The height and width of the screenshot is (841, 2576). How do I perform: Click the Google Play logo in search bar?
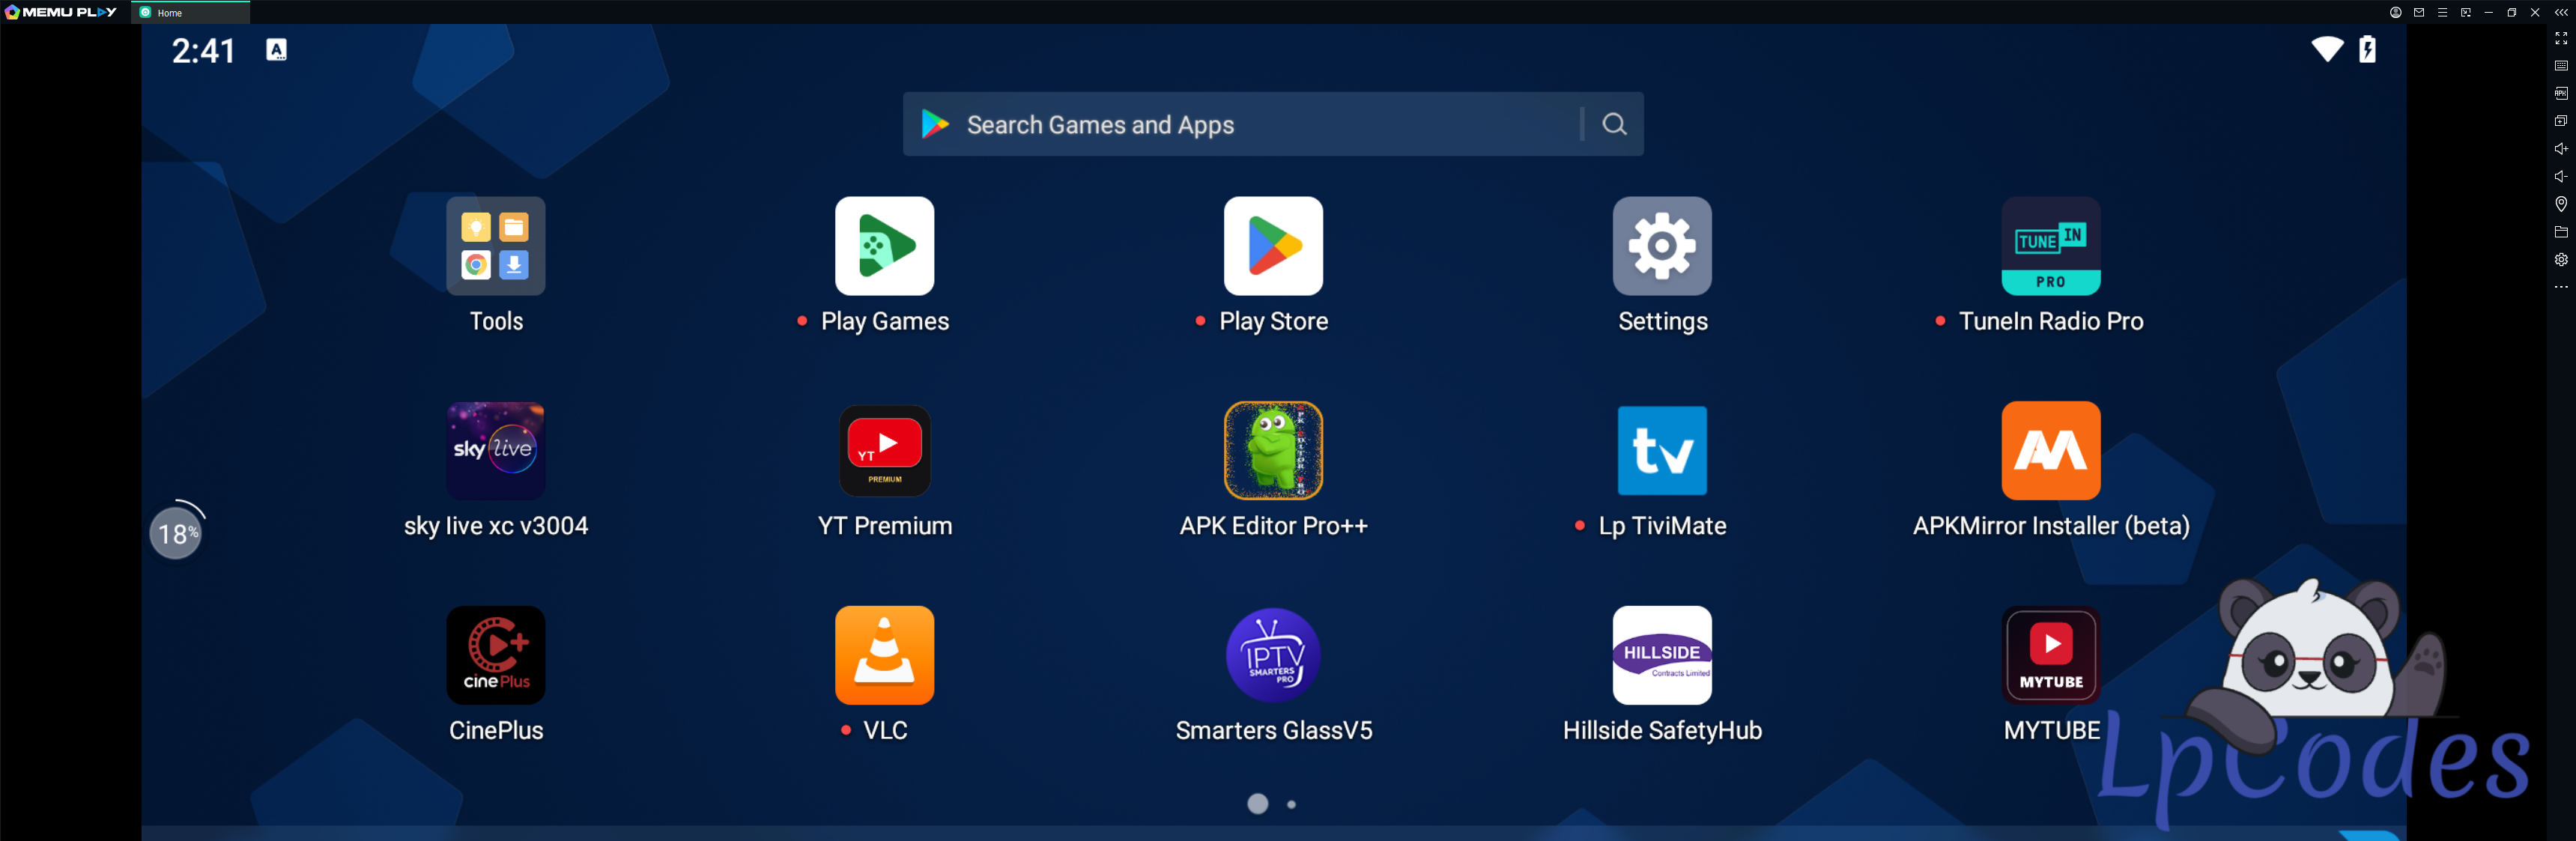tap(935, 124)
